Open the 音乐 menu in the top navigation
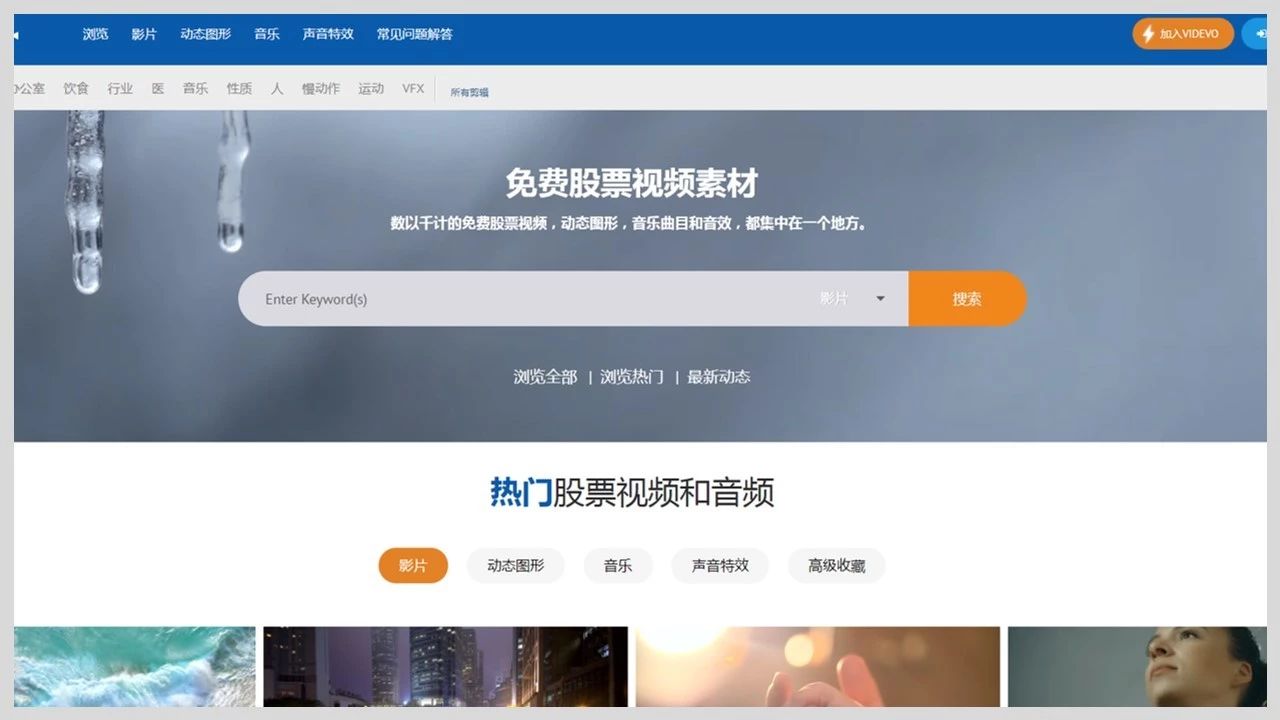1280x720 pixels. pyautogui.click(x=266, y=33)
